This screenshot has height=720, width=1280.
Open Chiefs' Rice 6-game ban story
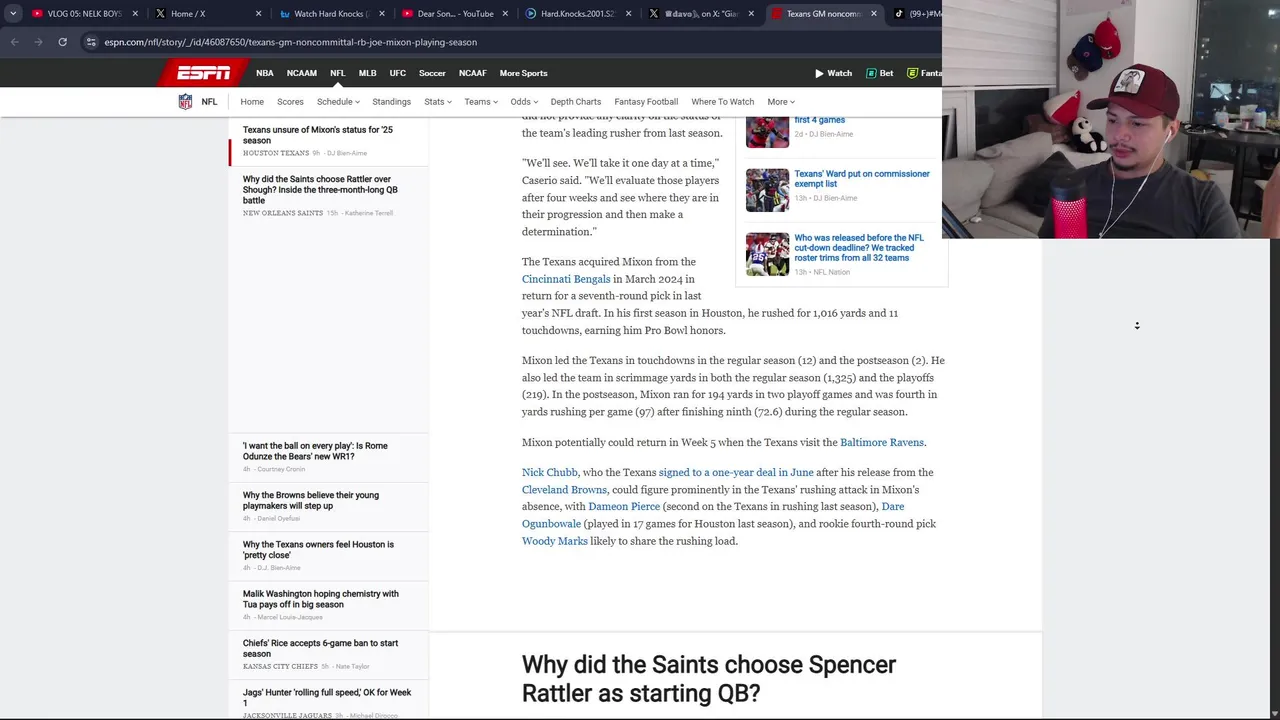coord(320,648)
